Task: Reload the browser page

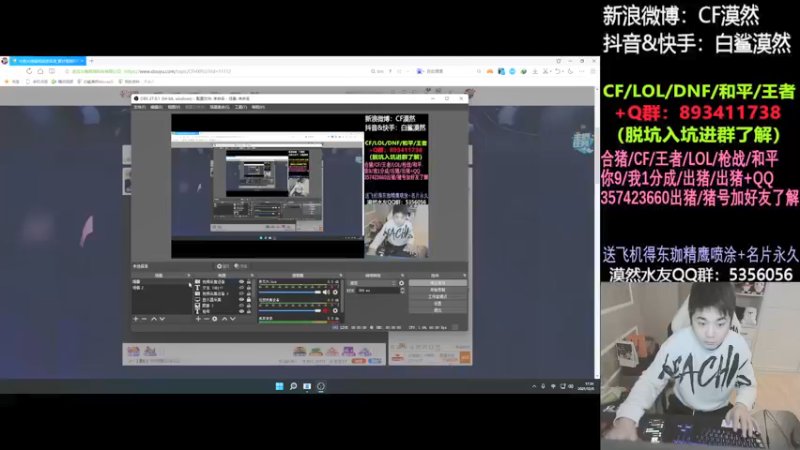Action: click(x=29, y=71)
